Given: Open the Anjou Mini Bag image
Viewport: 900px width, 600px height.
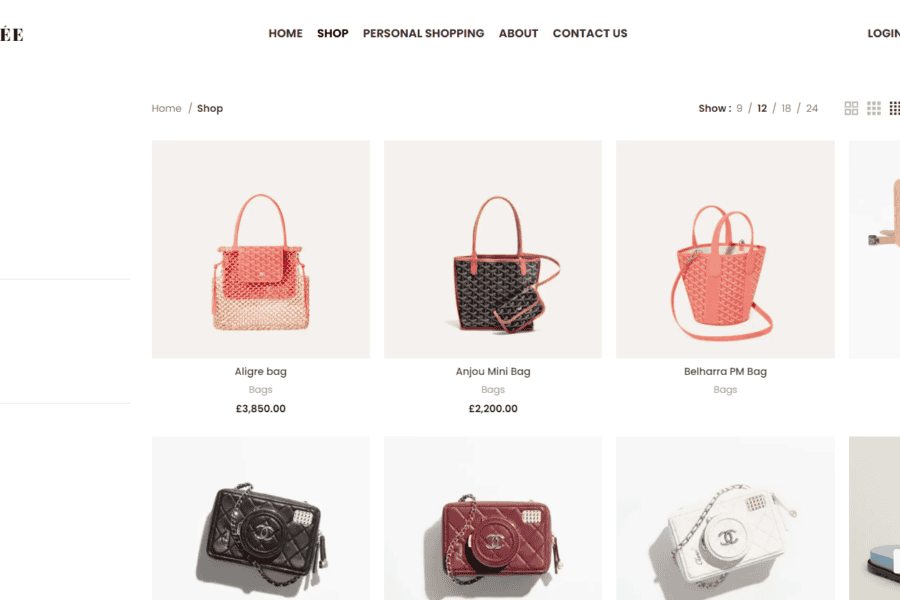Looking at the screenshot, I should [493, 249].
